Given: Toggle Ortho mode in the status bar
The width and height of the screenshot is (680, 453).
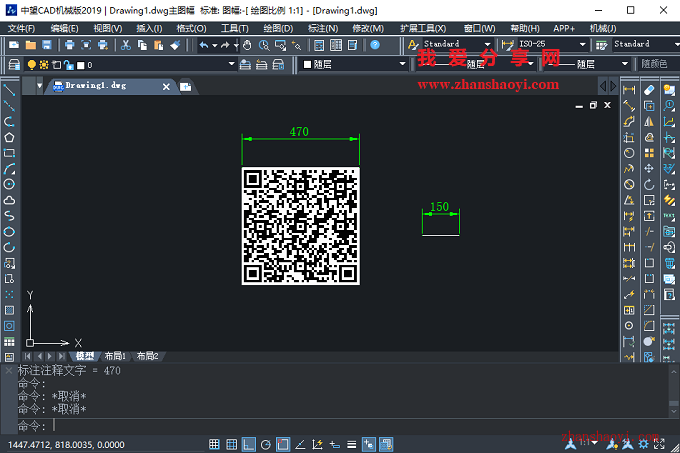Looking at the screenshot, I should (248, 444).
